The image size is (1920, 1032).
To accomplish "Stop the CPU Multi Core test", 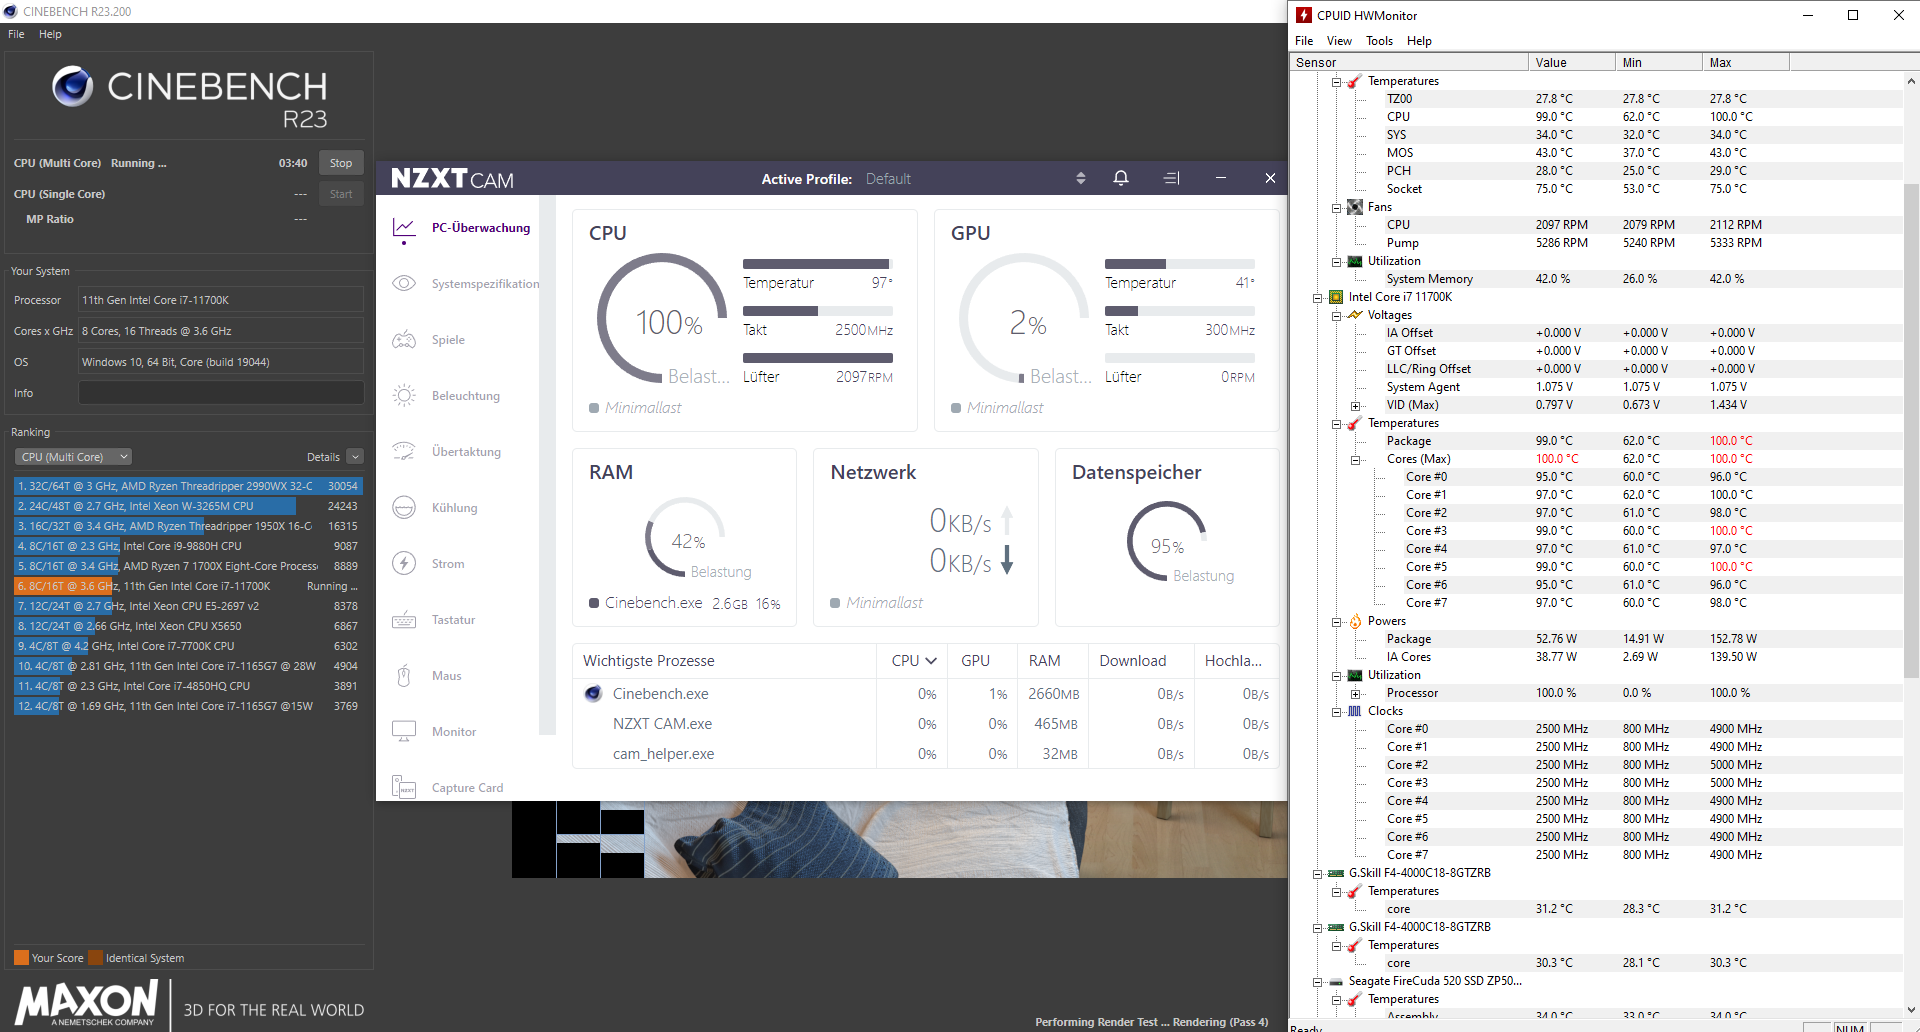I will pyautogui.click(x=341, y=163).
